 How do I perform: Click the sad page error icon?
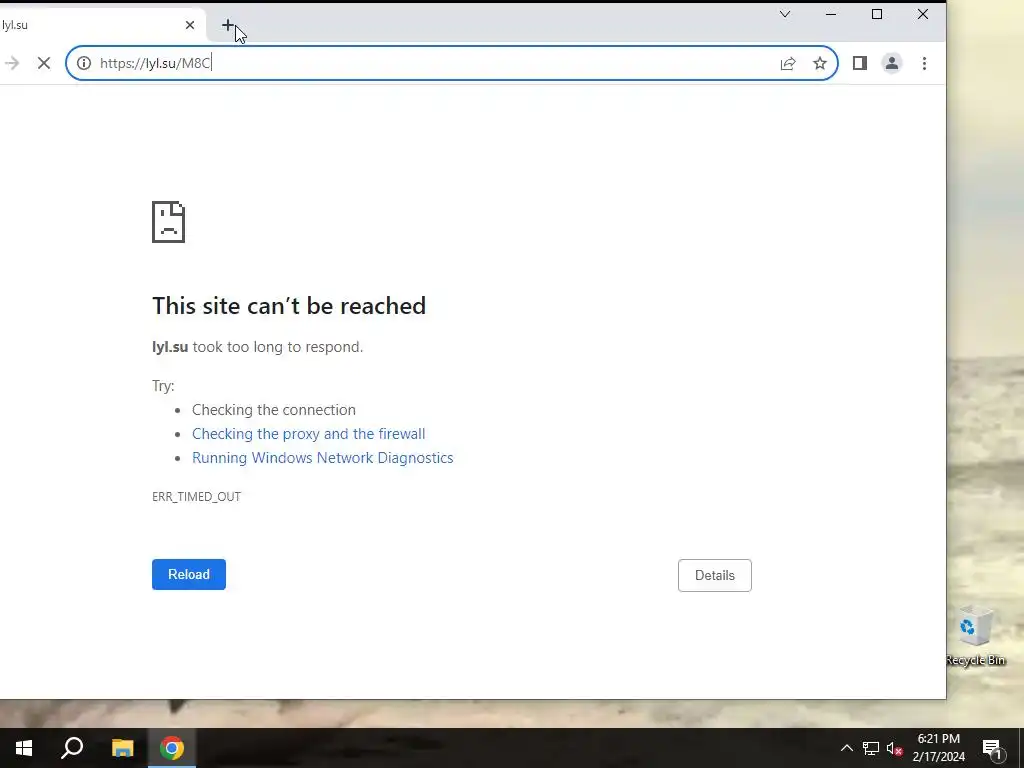(168, 222)
